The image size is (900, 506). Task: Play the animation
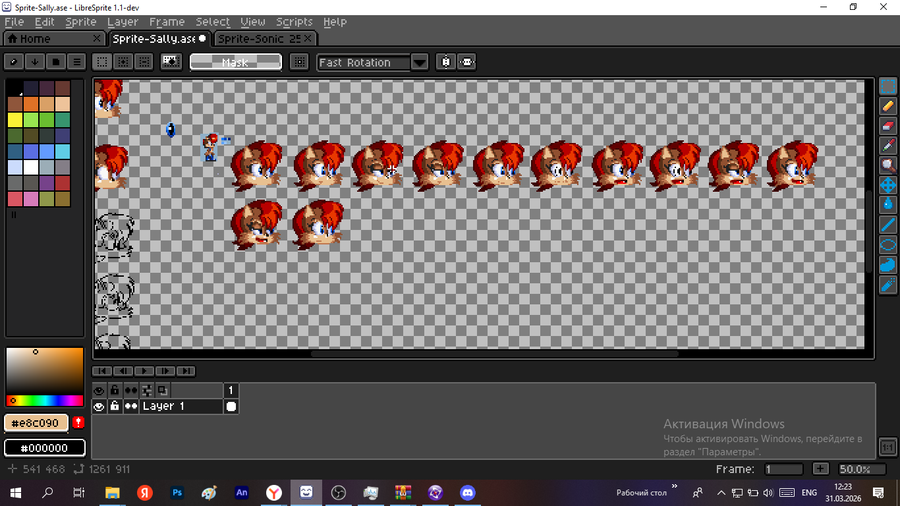[143, 371]
